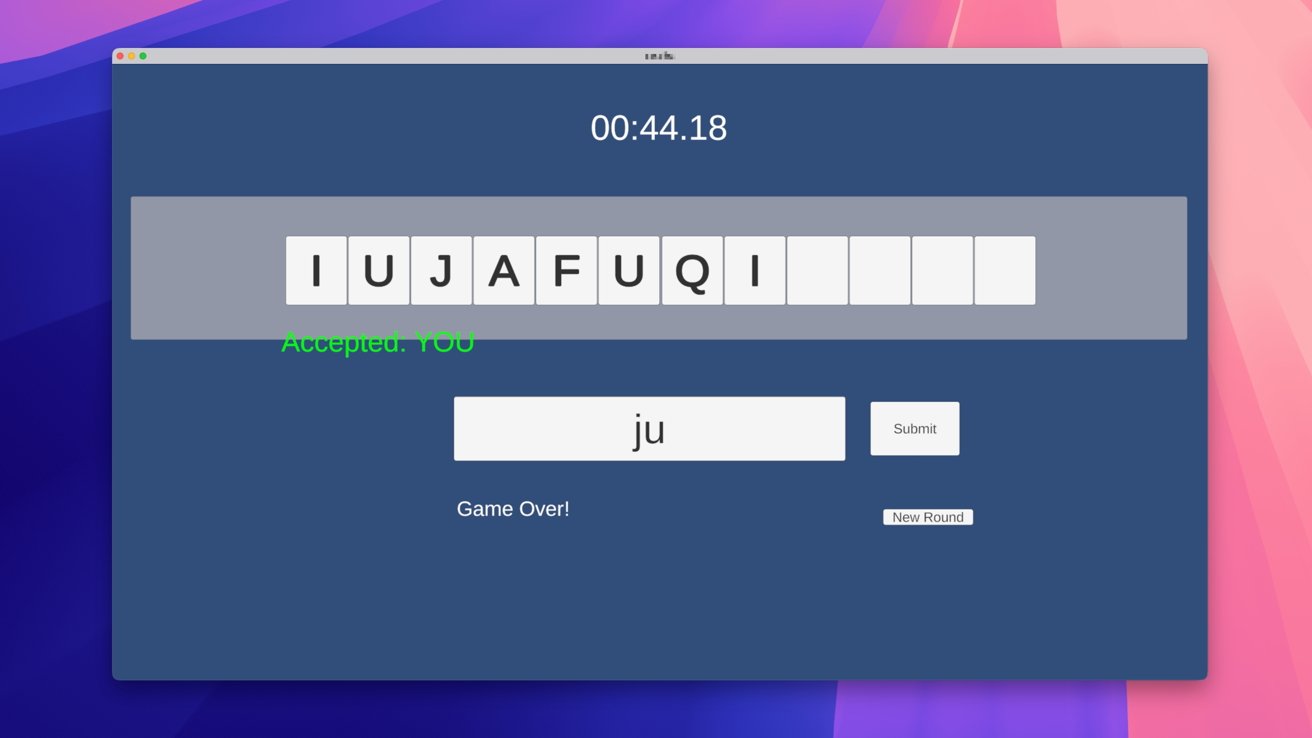This screenshot has width=1312, height=738.
Task: Tap the F letter tile
Action: click(x=566, y=271)
